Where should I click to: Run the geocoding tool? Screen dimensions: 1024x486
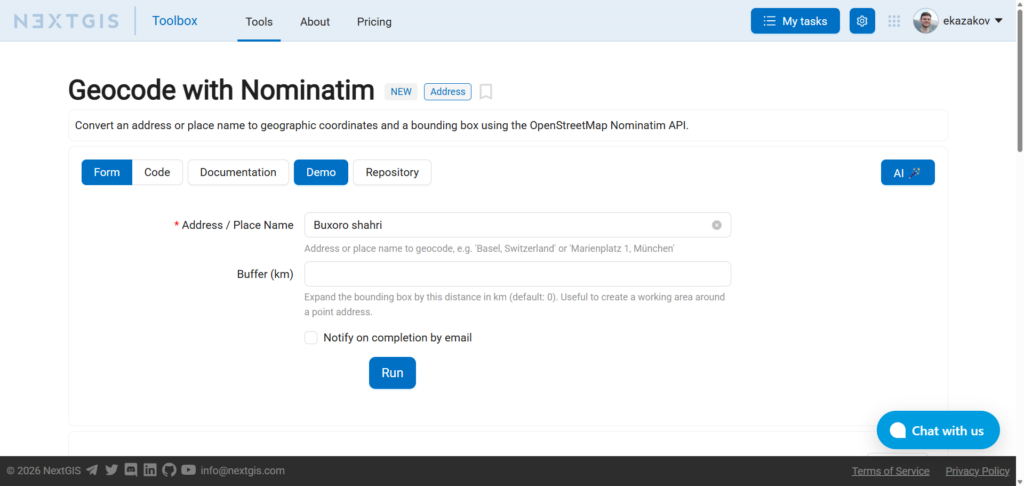tap(392, 373)
